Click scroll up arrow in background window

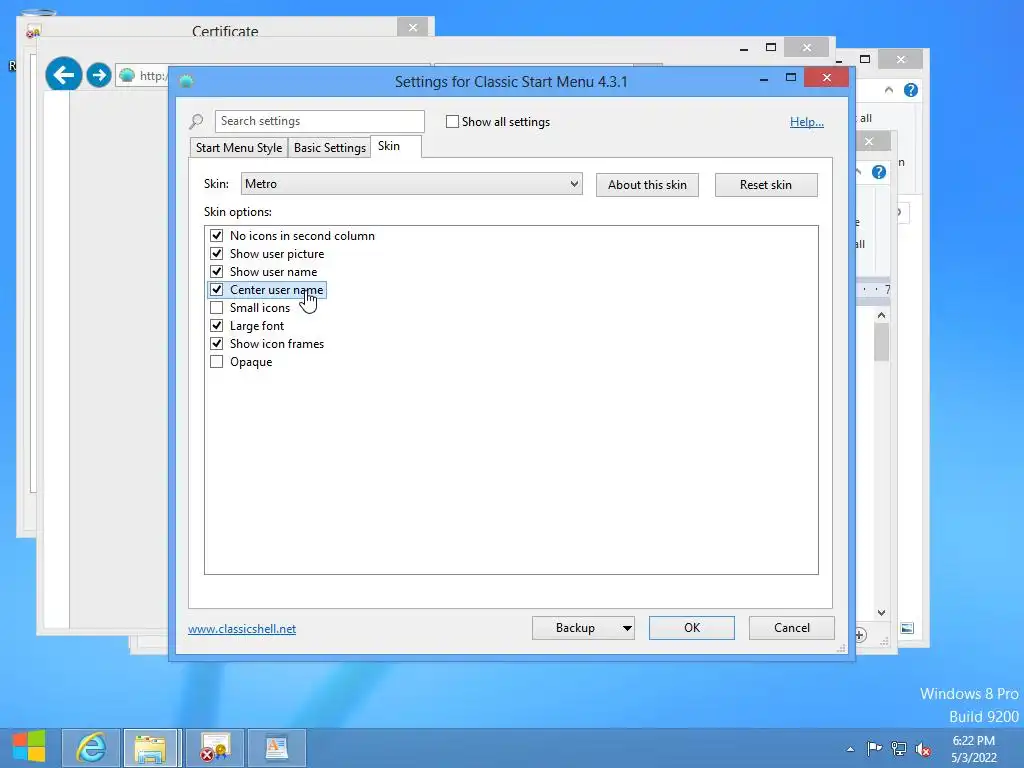[882, 315]
